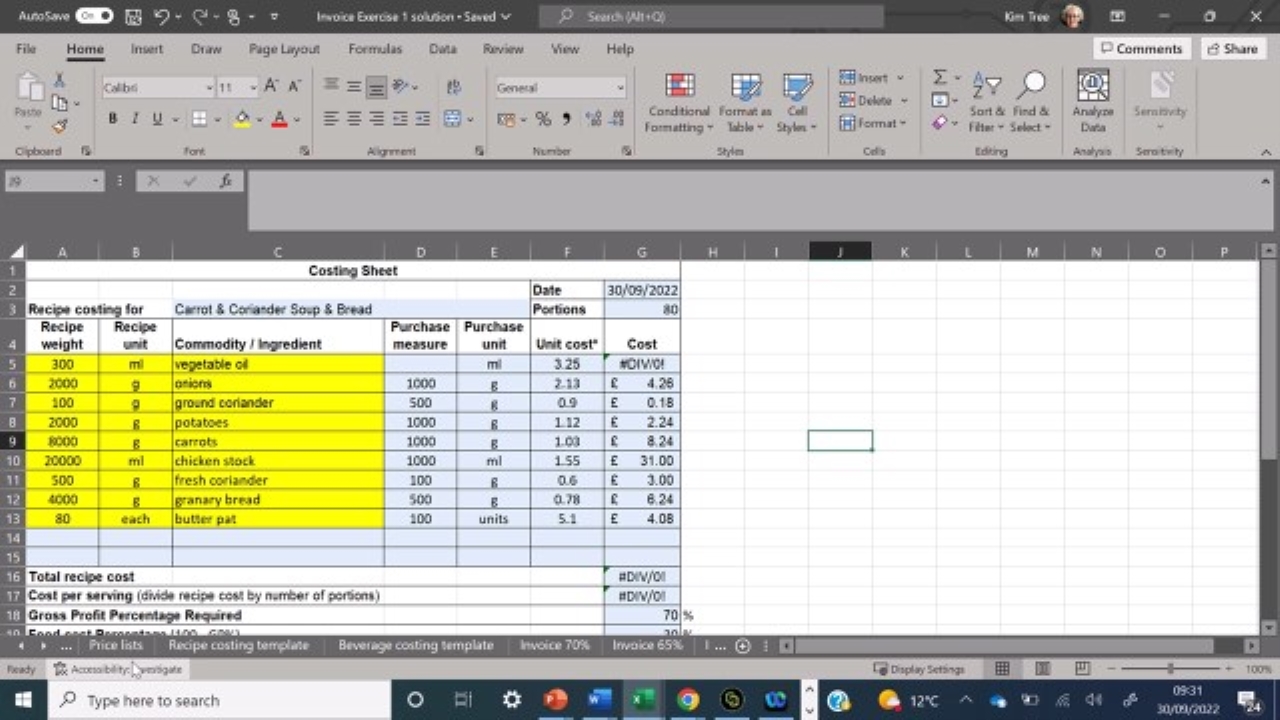Viewport: 1280px width, 720px height.
Task: Click the Save icon in the title bar
Action: click(x=133, y=16)
